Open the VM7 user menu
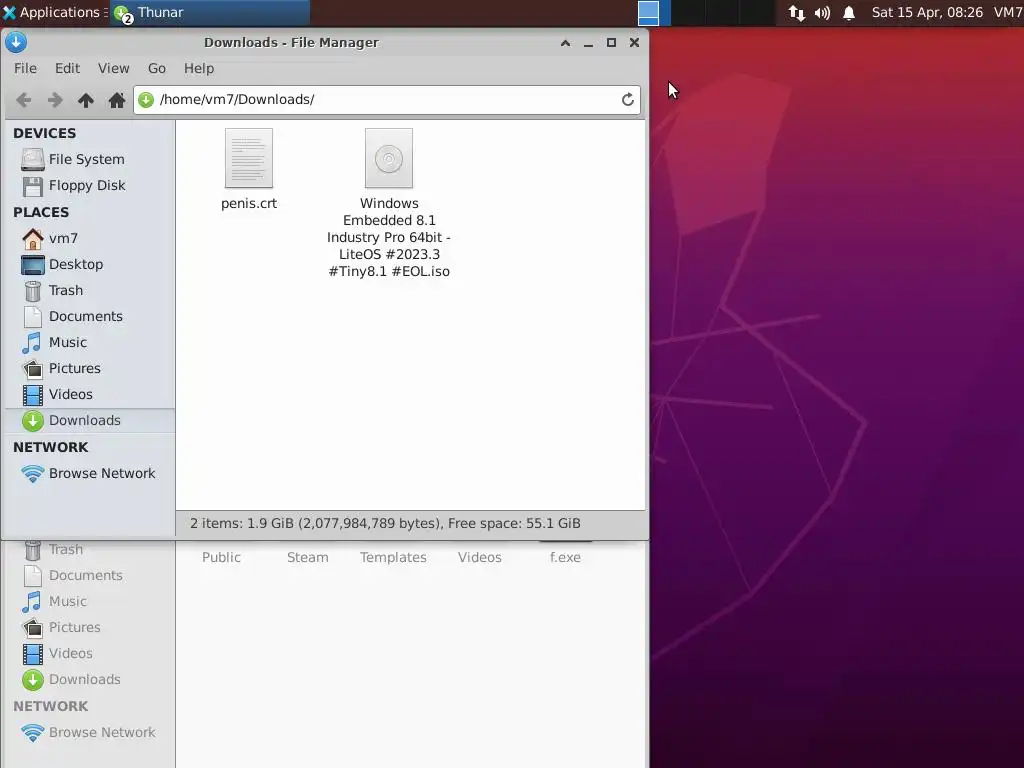The width and height of the screenshot is (1024, 768). [1008, 12]
